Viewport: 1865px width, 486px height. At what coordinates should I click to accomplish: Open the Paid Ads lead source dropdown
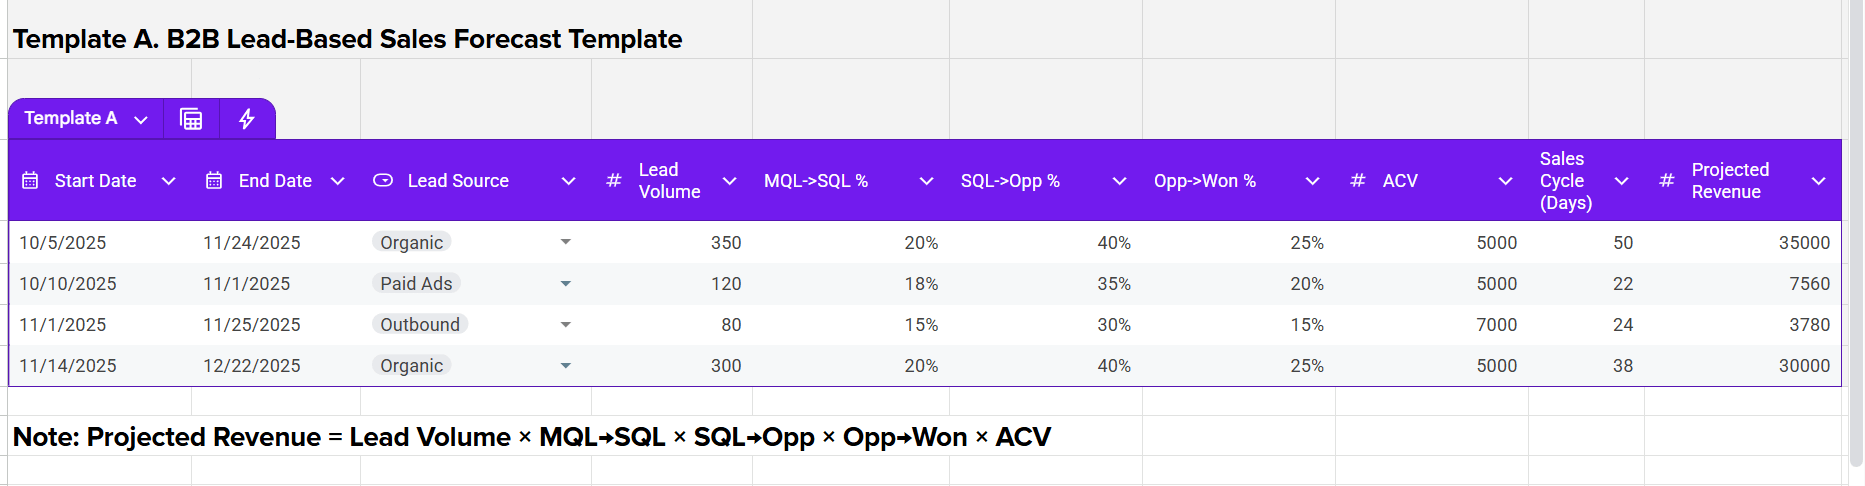tap(566, 284)
